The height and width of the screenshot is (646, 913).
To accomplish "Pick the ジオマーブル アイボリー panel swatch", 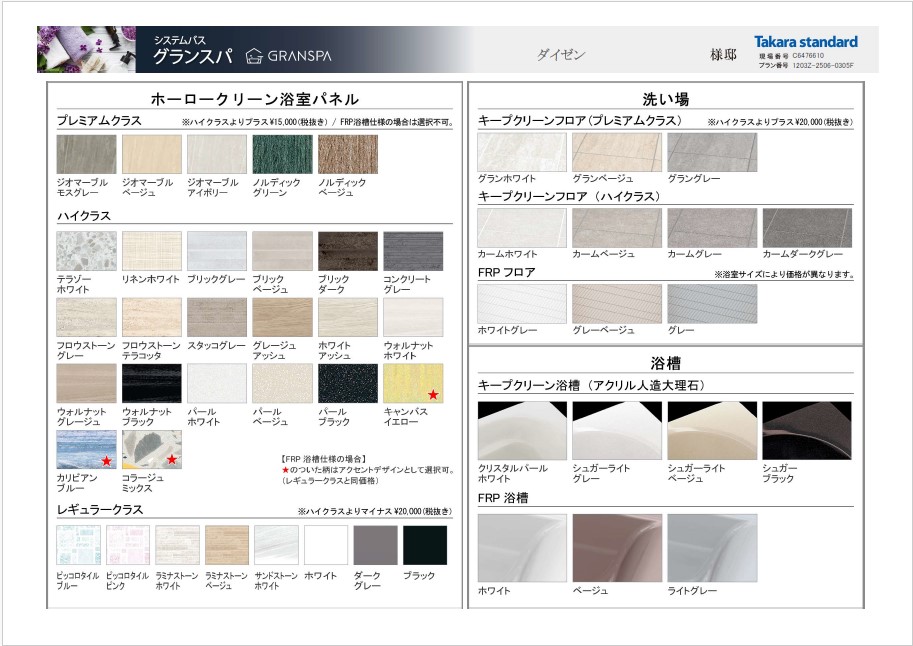I will click(217, 154).
